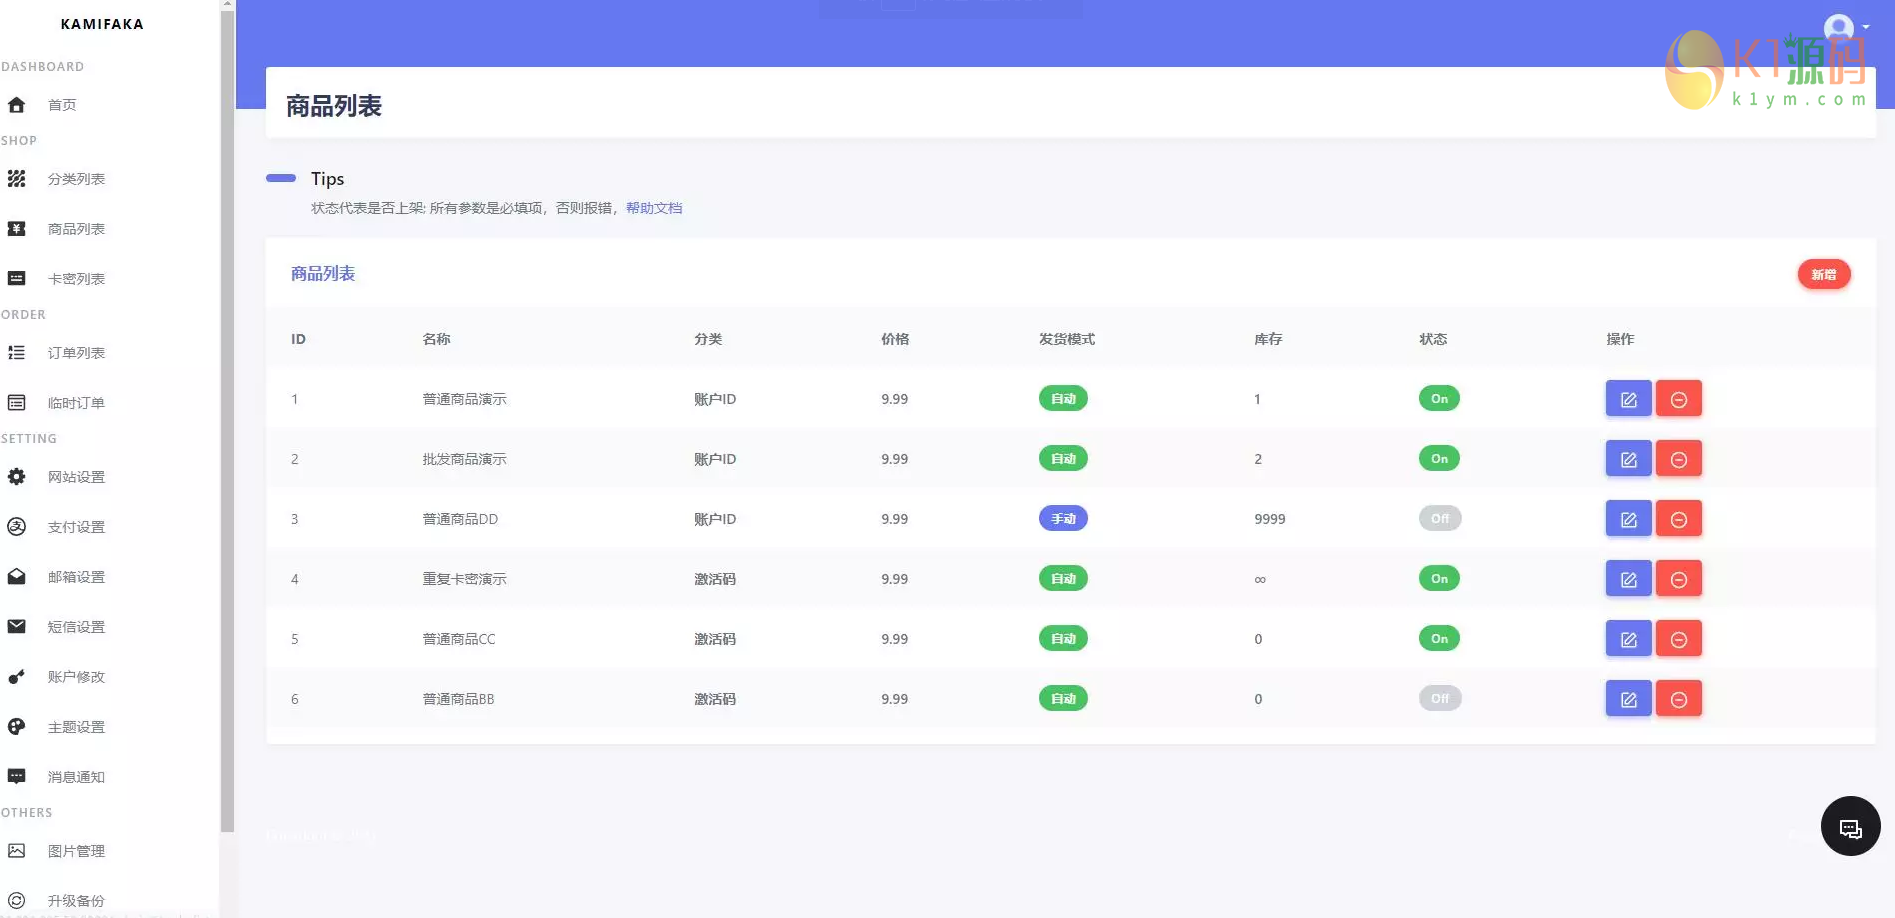
Task: Open the floating chat widget
Action: click(x=1850, y=826)
